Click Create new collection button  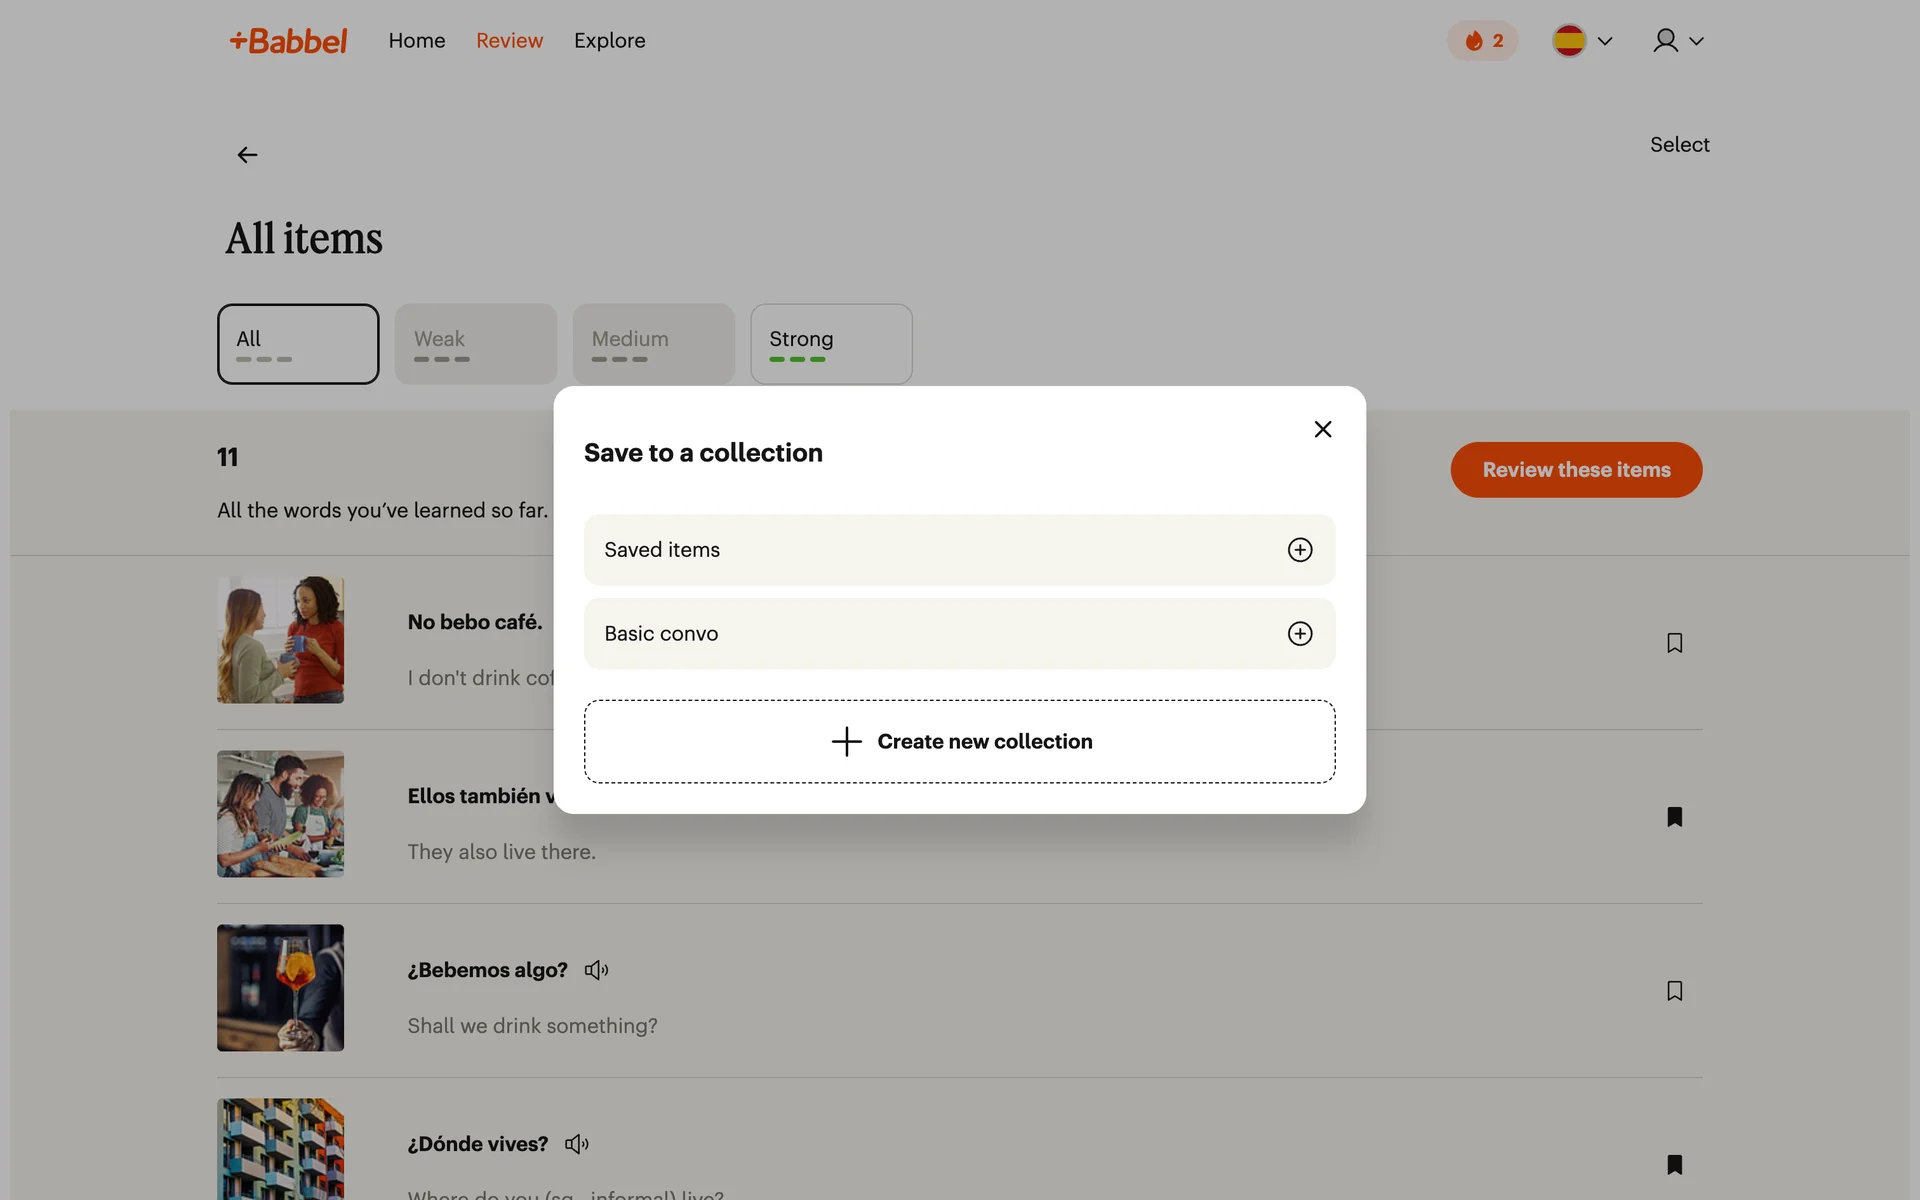[x=959, y=742]
